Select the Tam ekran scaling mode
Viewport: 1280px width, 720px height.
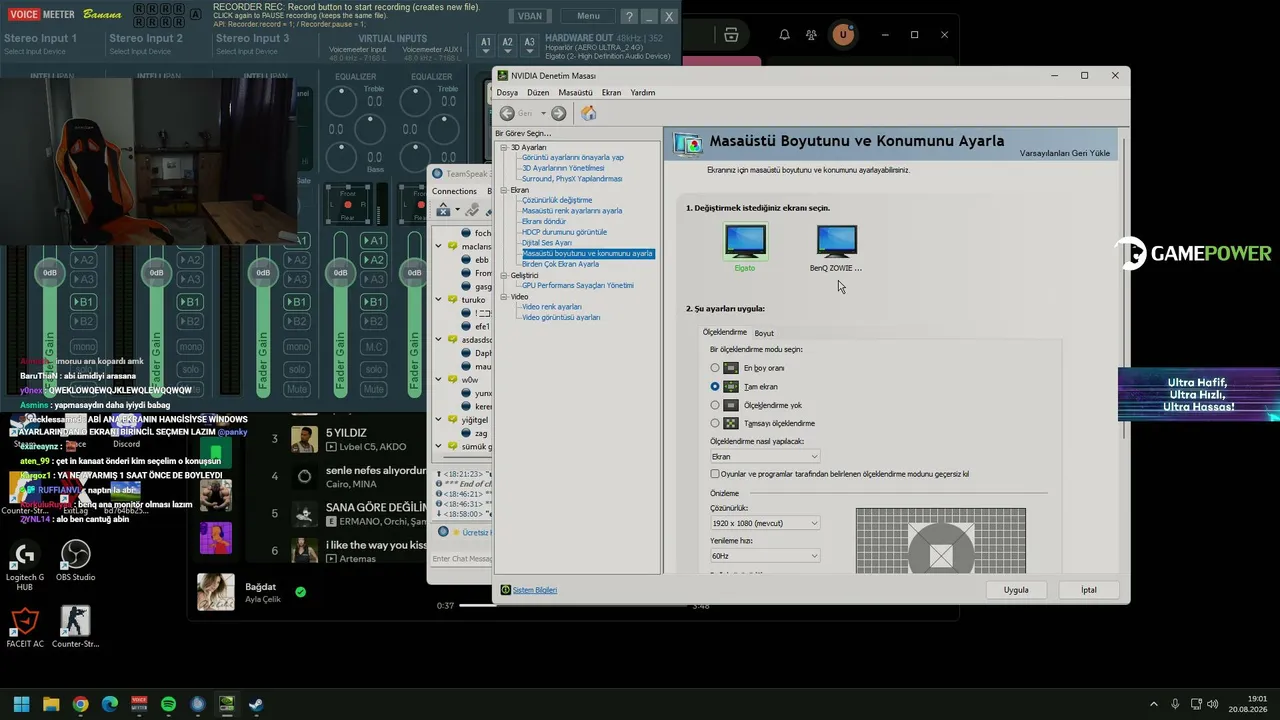click(715, 386)
